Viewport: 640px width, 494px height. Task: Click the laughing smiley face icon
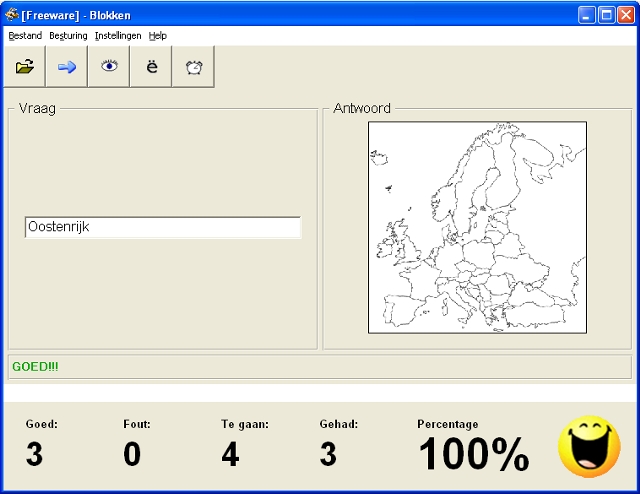(589, 446)
